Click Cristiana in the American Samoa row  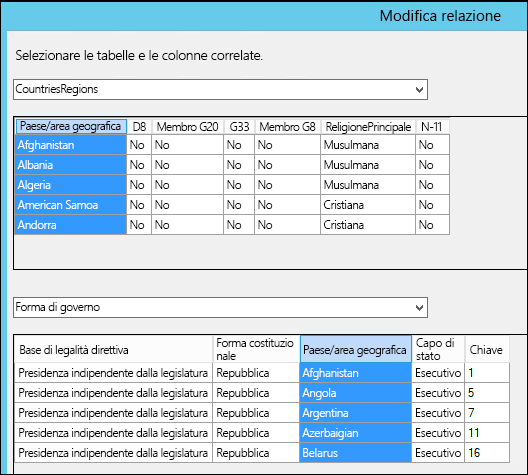(368, 205)
